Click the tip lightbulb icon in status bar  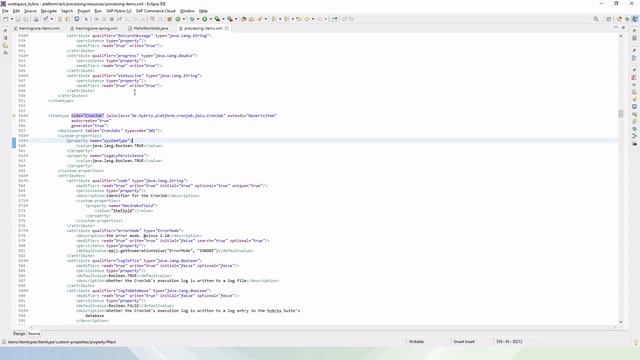click(635, 343)
